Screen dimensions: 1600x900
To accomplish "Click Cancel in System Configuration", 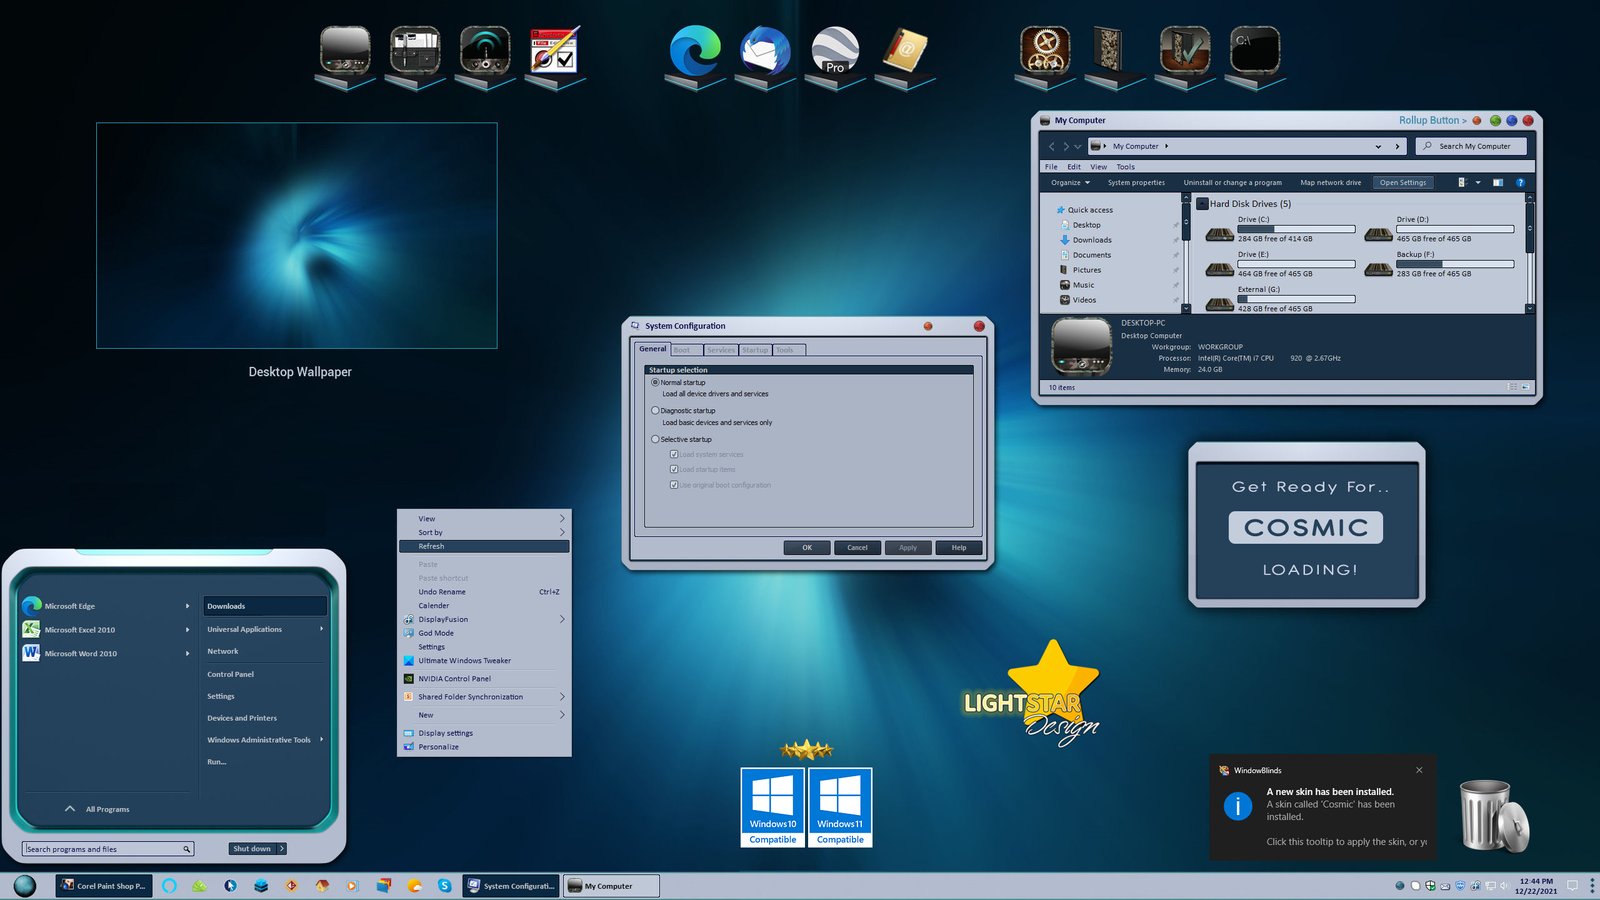I will (x=857, y=547).
